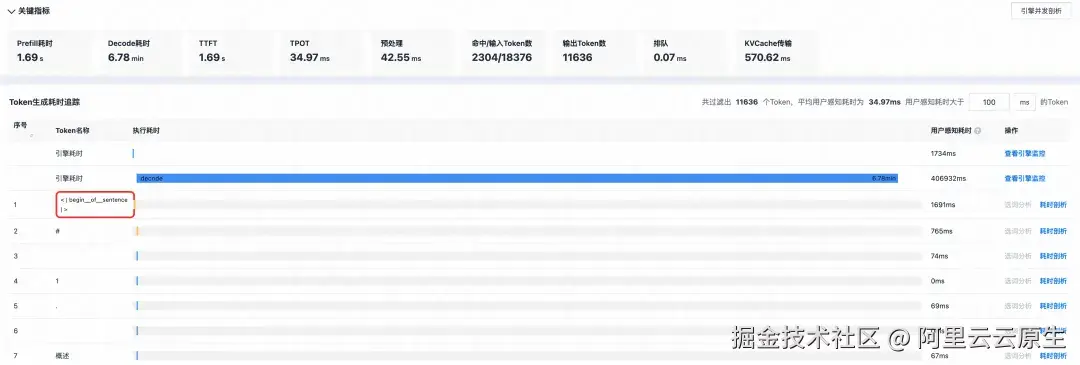
Task: Focus the threshold input showing 100
Action: click(989, 102)
